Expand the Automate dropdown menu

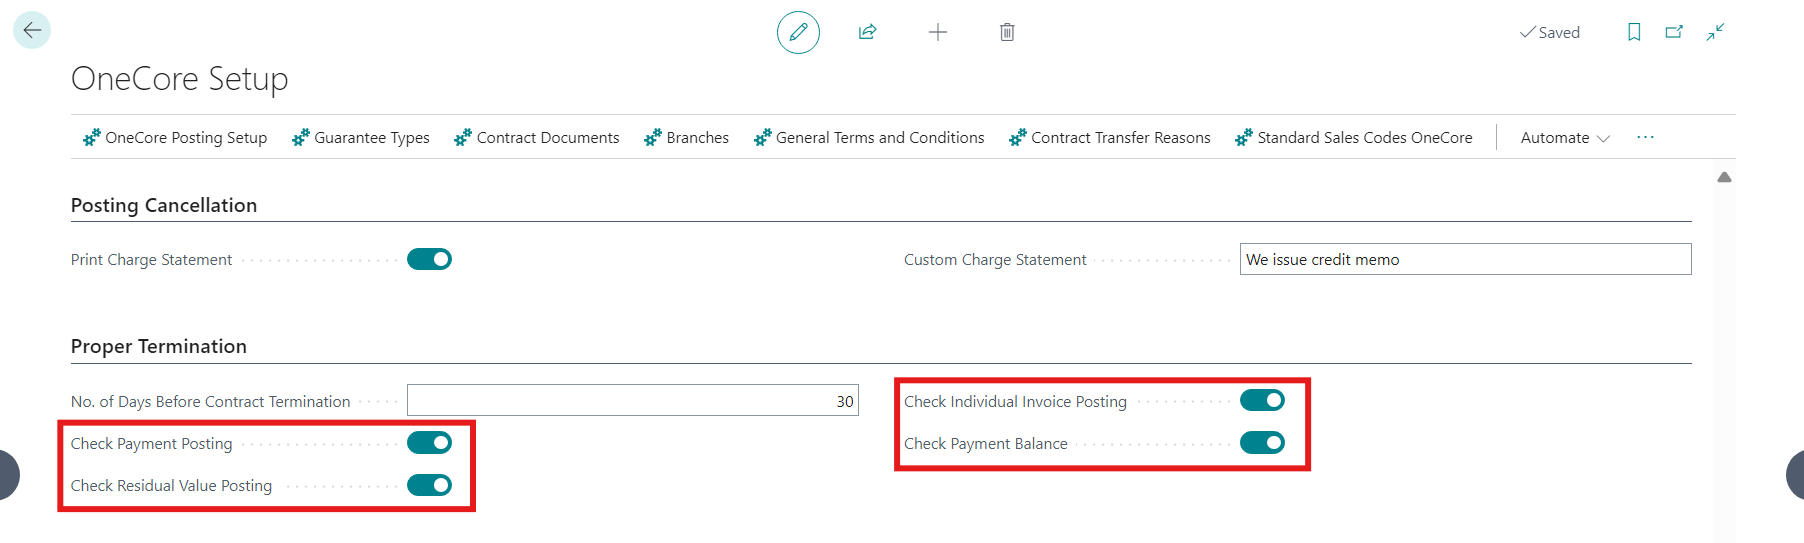point(1564,138)
